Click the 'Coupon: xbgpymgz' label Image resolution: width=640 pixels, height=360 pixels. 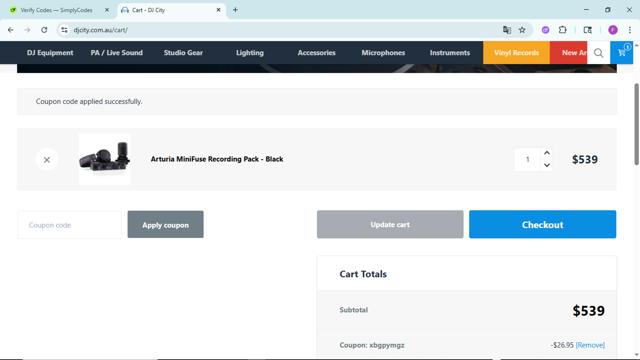click(372, 345)
